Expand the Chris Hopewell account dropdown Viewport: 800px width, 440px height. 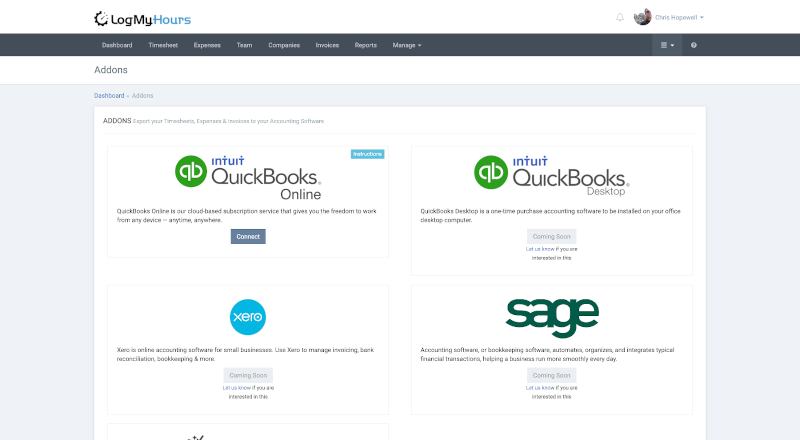[x=680, y=17]
